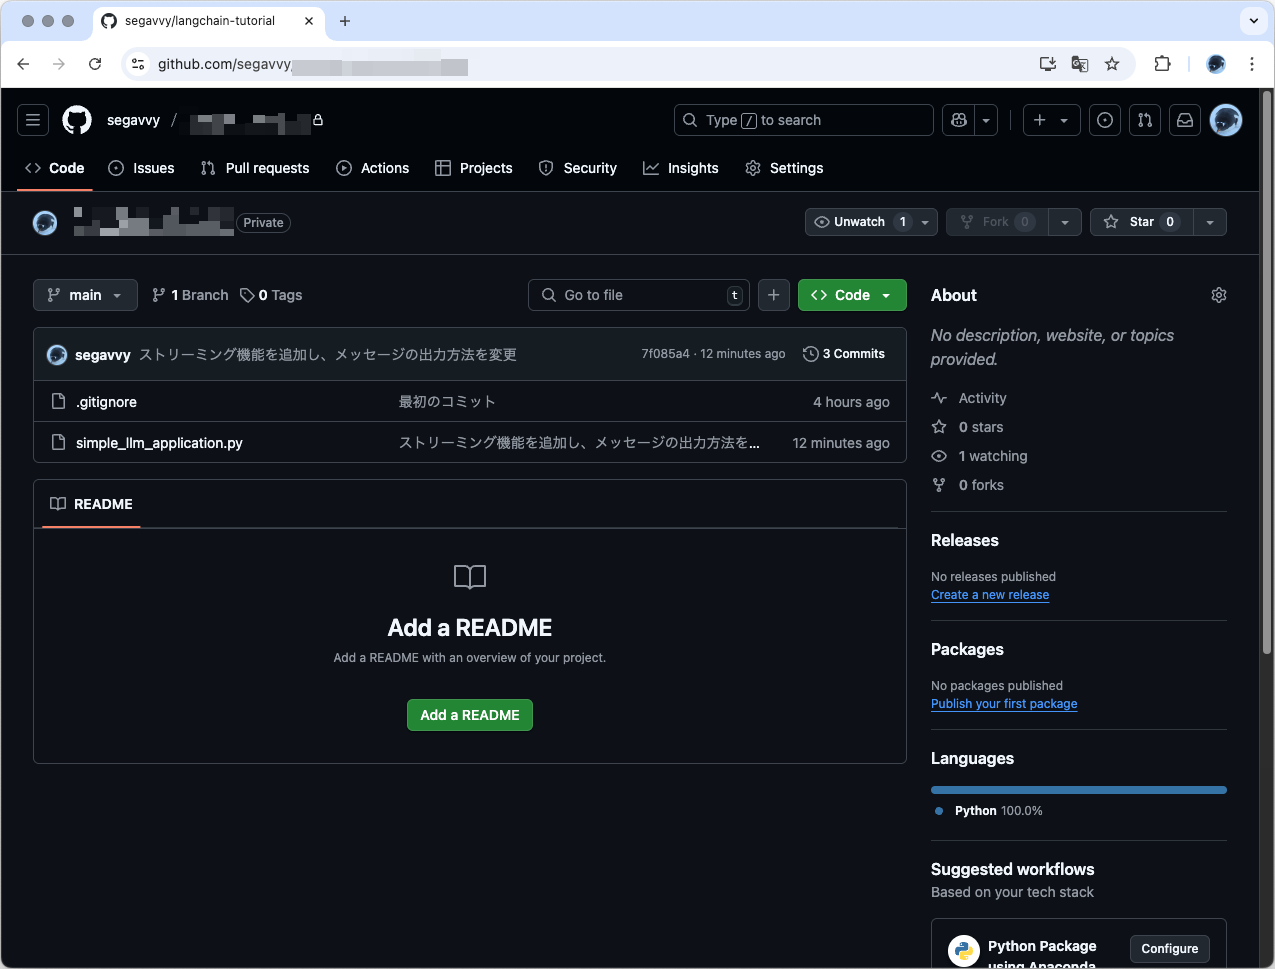Open the create new plus menu

1050,120
